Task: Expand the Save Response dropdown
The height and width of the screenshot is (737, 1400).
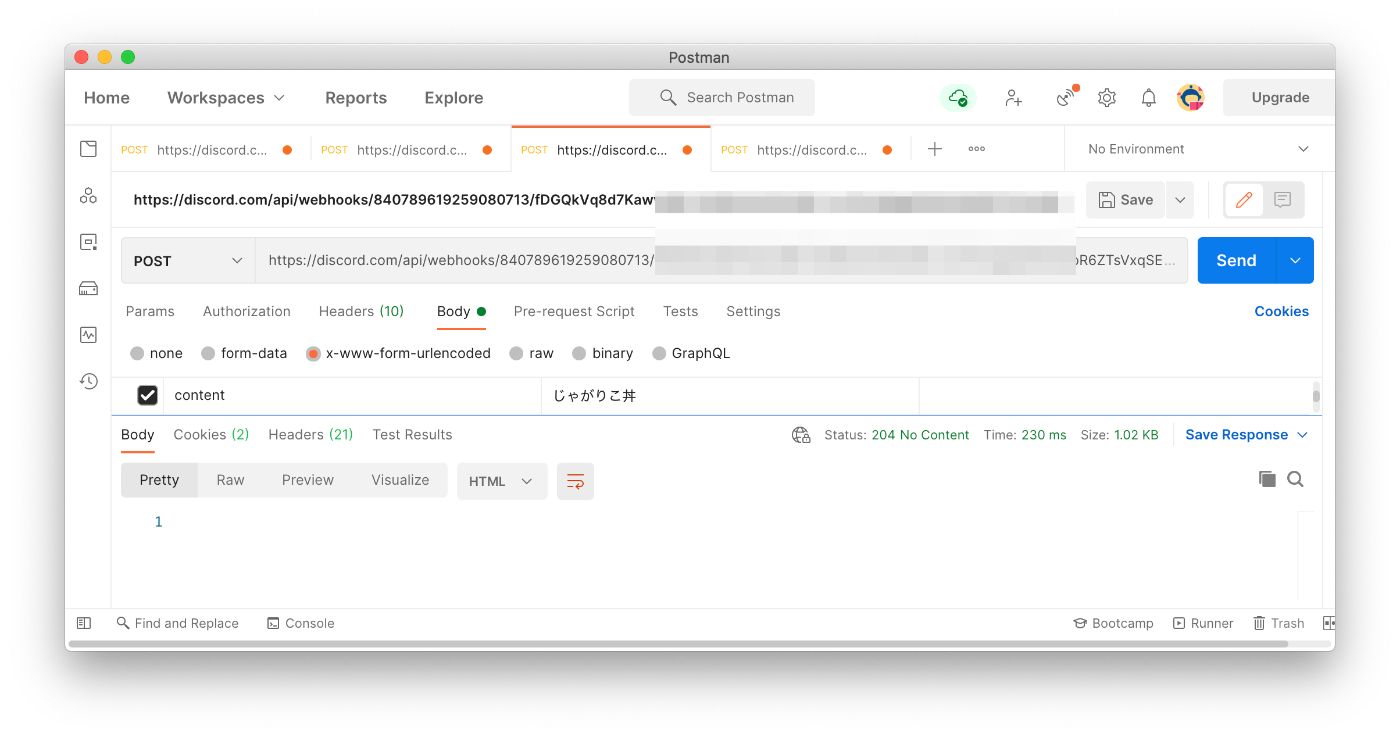Action: pos(1302,435)
